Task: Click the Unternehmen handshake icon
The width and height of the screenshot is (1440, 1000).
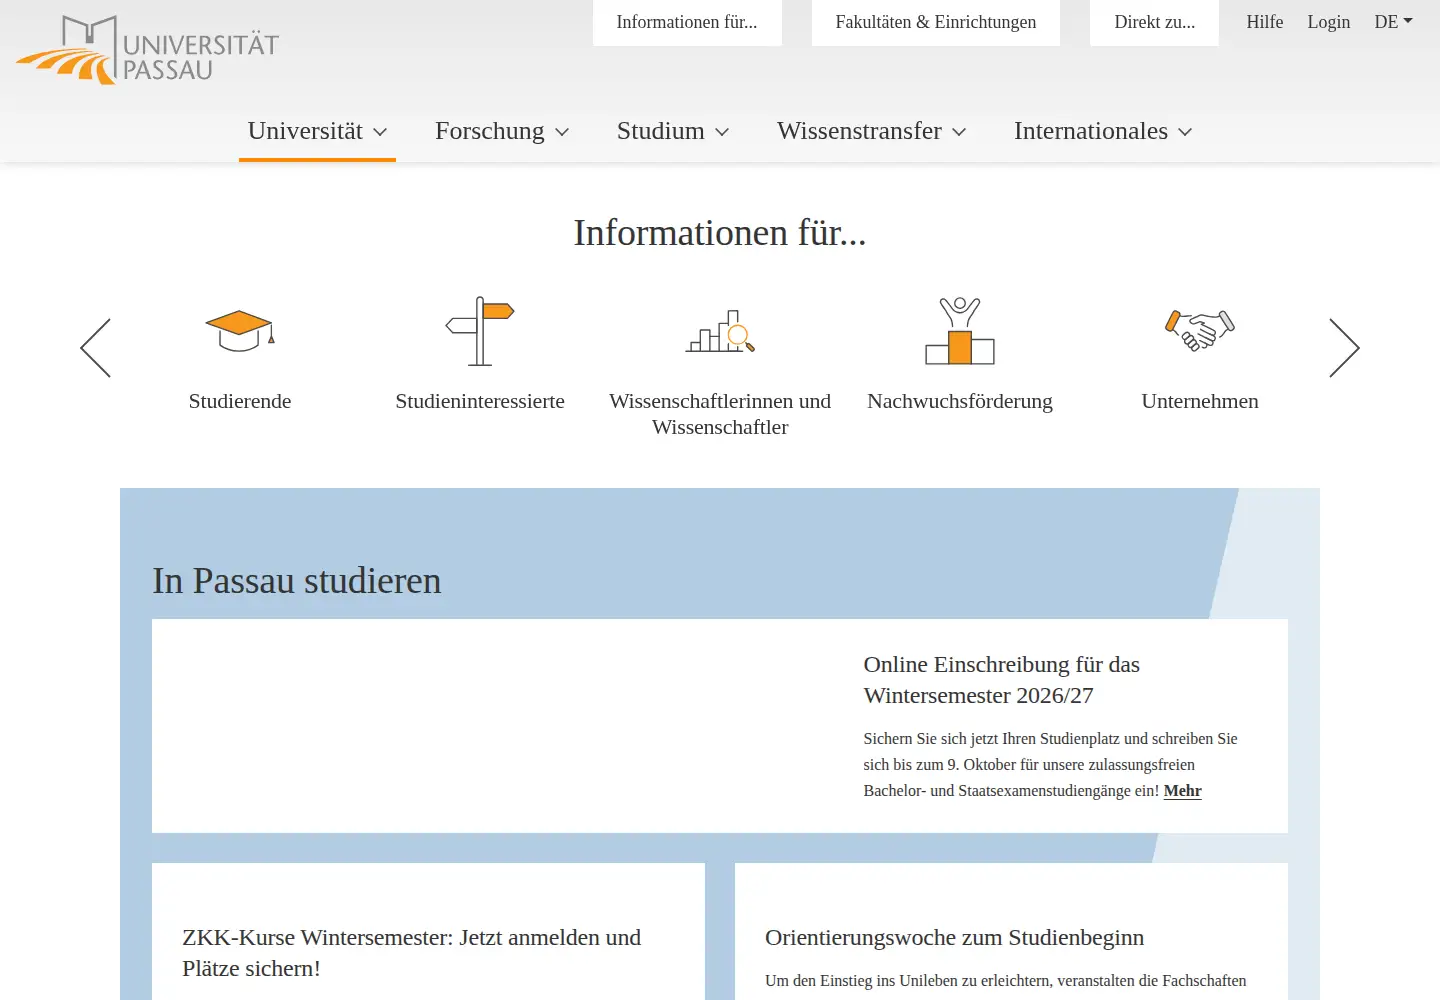Action: point(1200,331)
